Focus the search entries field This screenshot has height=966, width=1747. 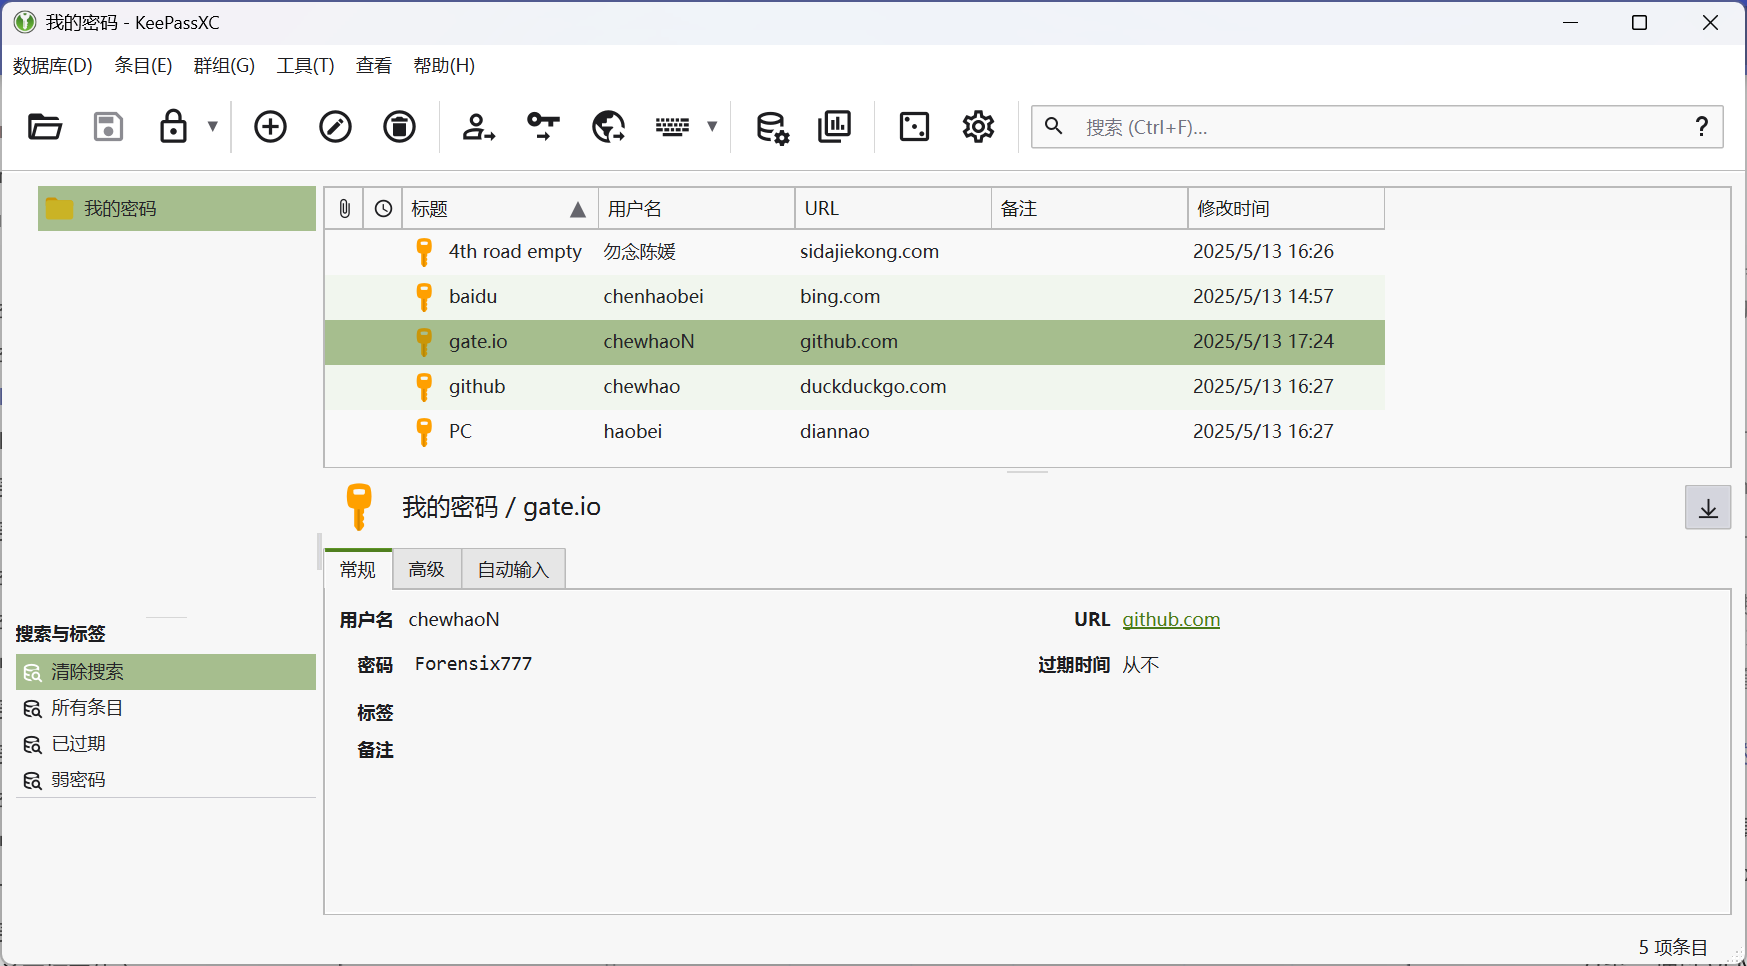(1377, 127)
